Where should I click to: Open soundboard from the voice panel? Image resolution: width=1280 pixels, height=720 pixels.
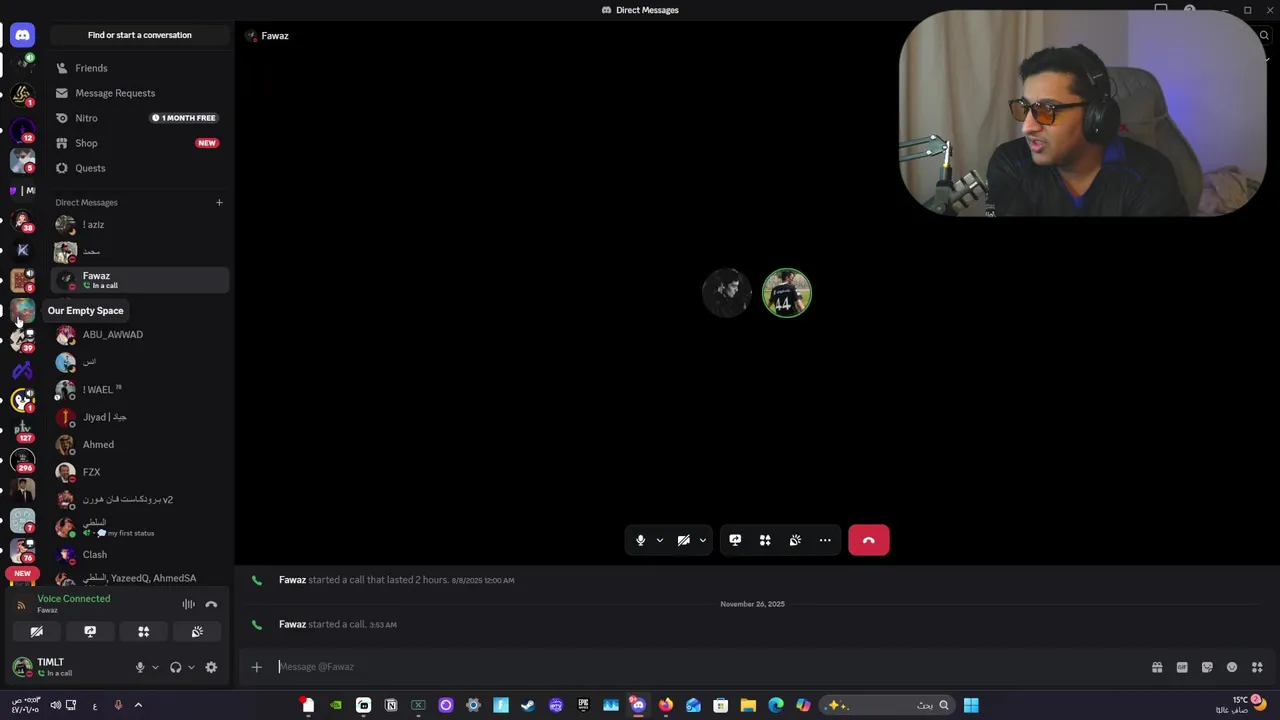(x=197, y=631)
